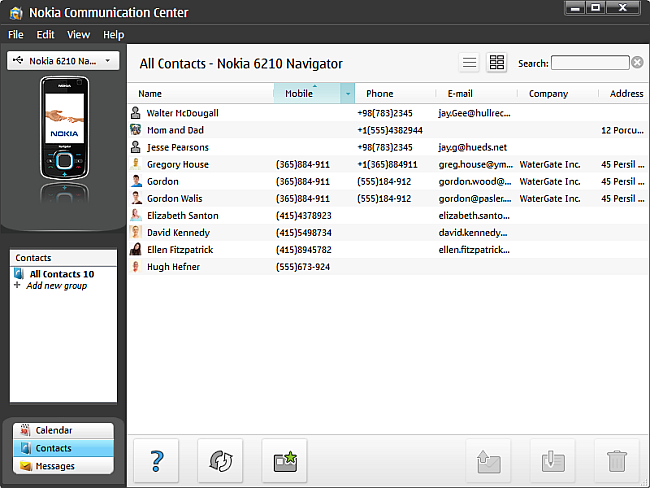Click the avatar beside Gordon
650x488 pixels.
(136, 181)
